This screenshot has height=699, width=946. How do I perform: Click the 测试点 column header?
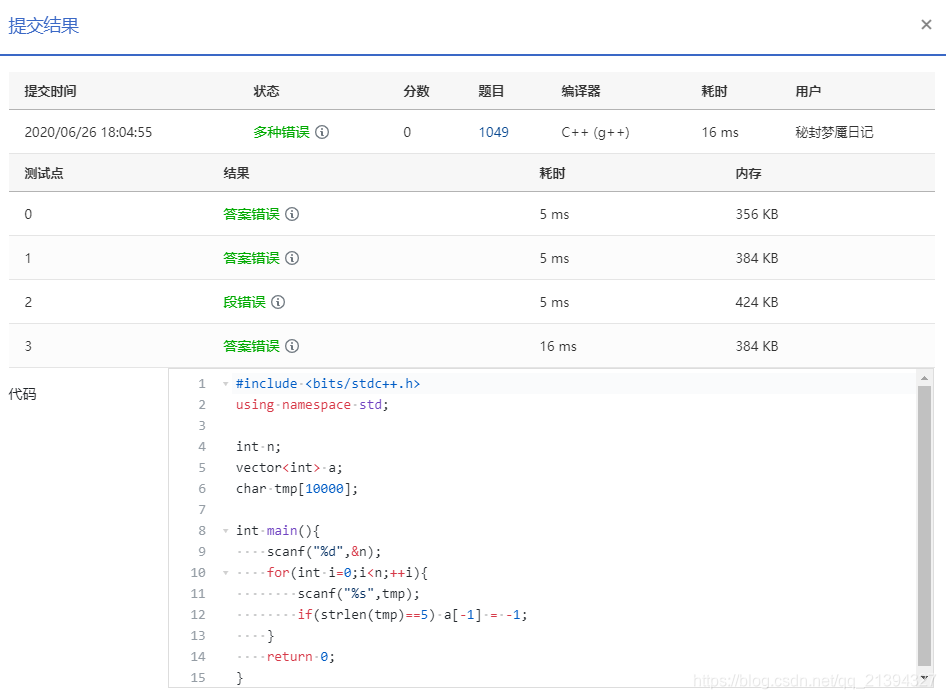[x=44, y=173]
